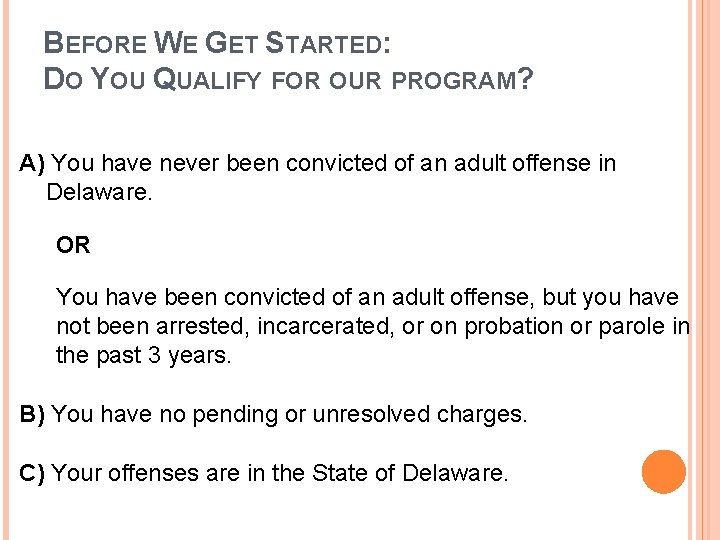Click the heading "Before We Get Started:"

click(x=217, y=43)
